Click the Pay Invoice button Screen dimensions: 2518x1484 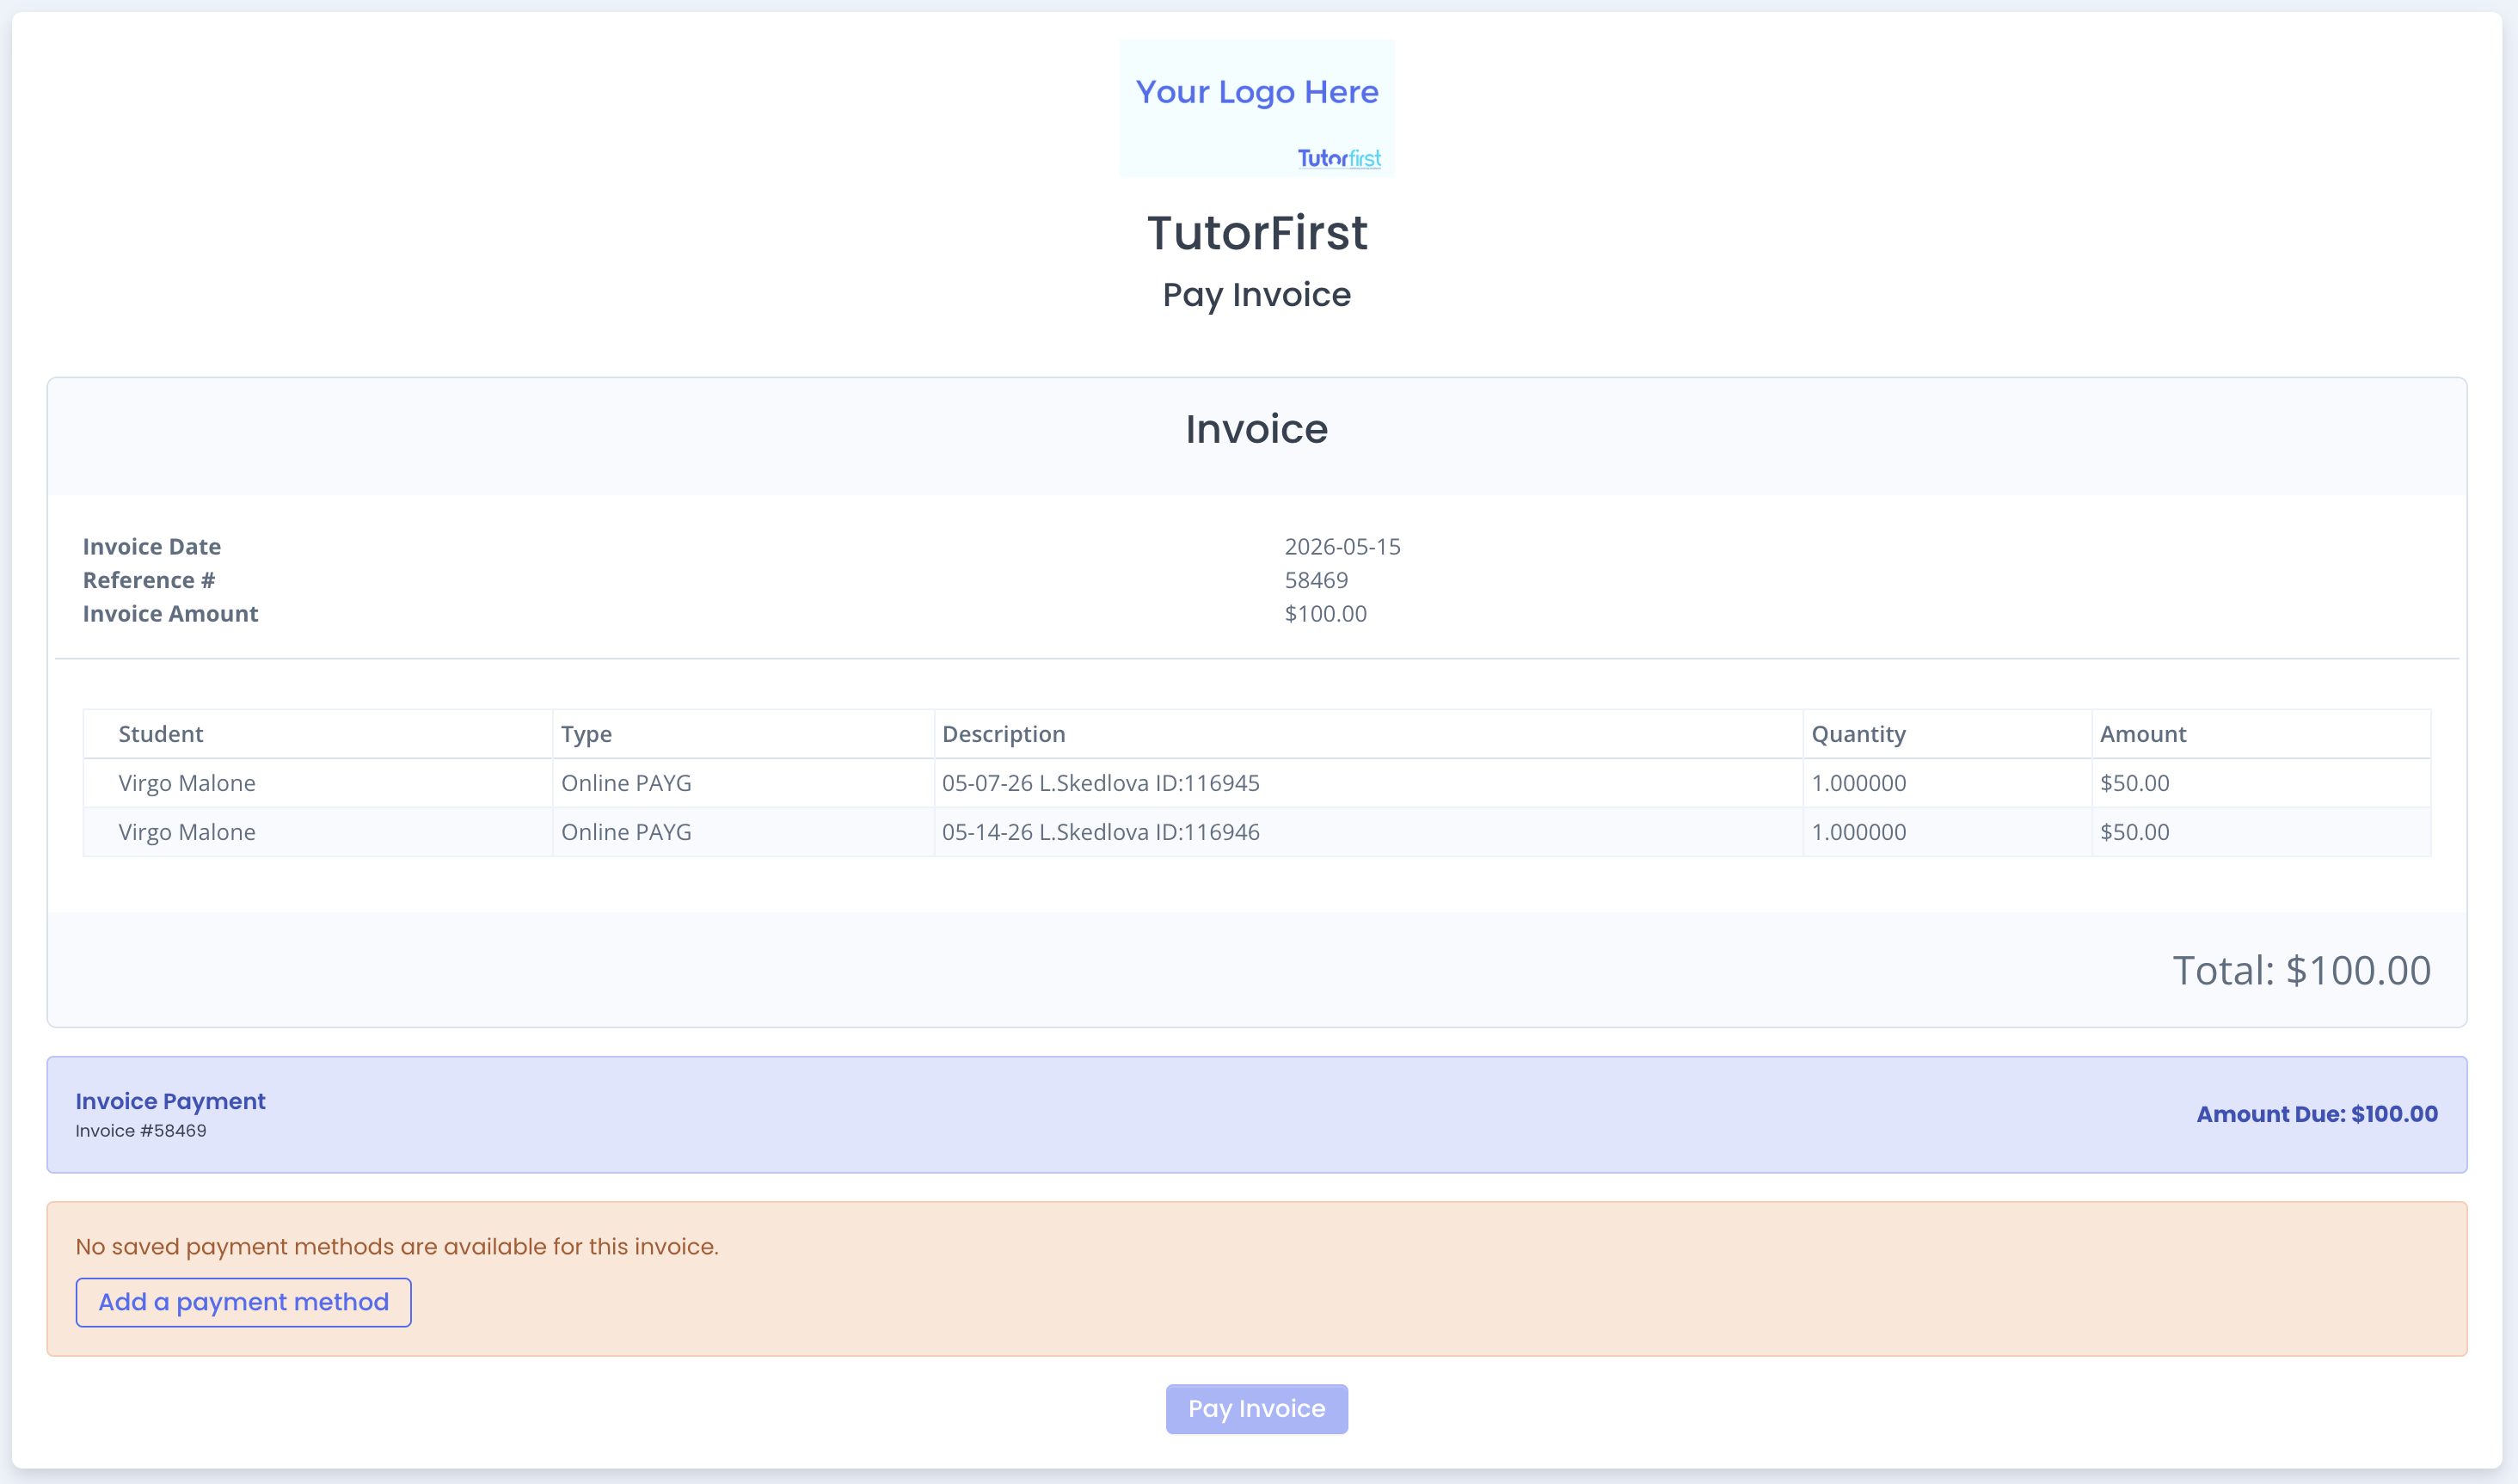point(1256,1408)
